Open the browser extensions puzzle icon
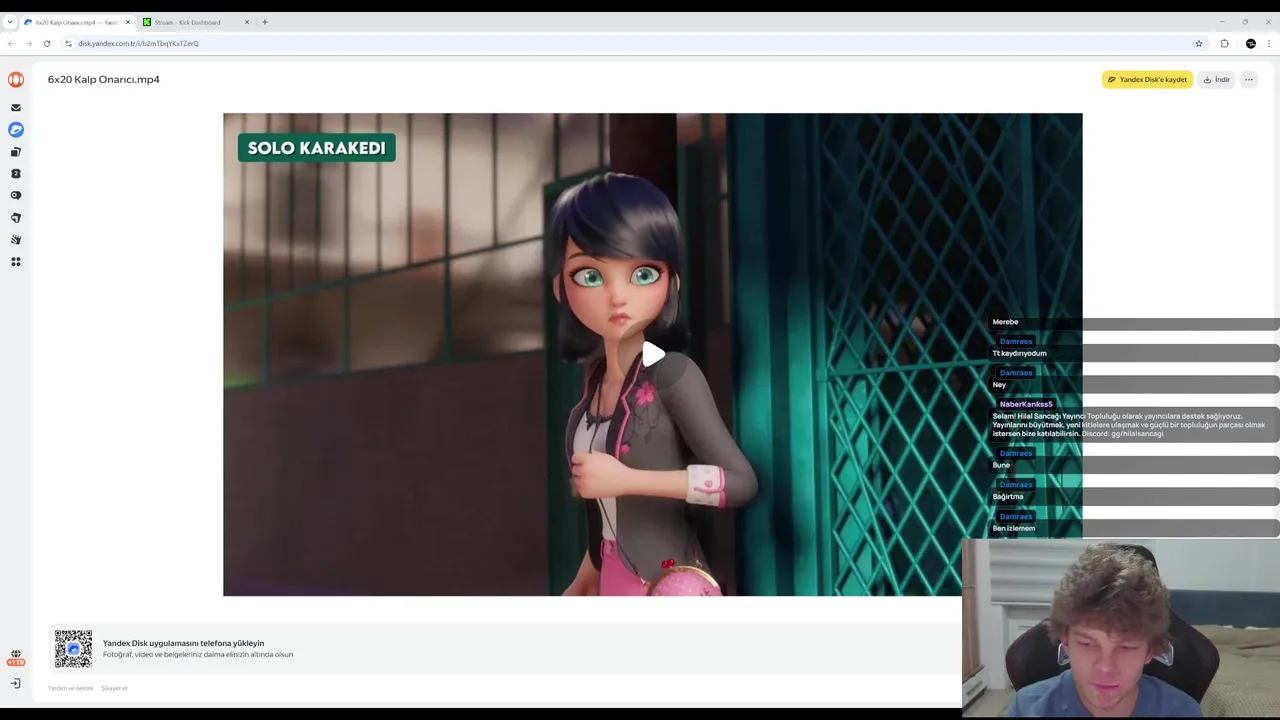The image size is (1280, 720). (x=1225, y=44)
